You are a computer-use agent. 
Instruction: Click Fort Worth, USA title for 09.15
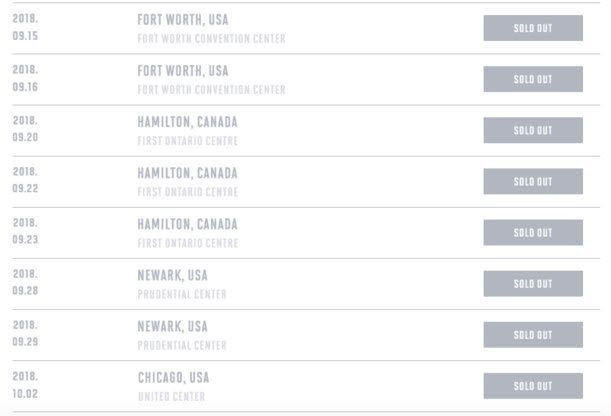pos(182,20)
